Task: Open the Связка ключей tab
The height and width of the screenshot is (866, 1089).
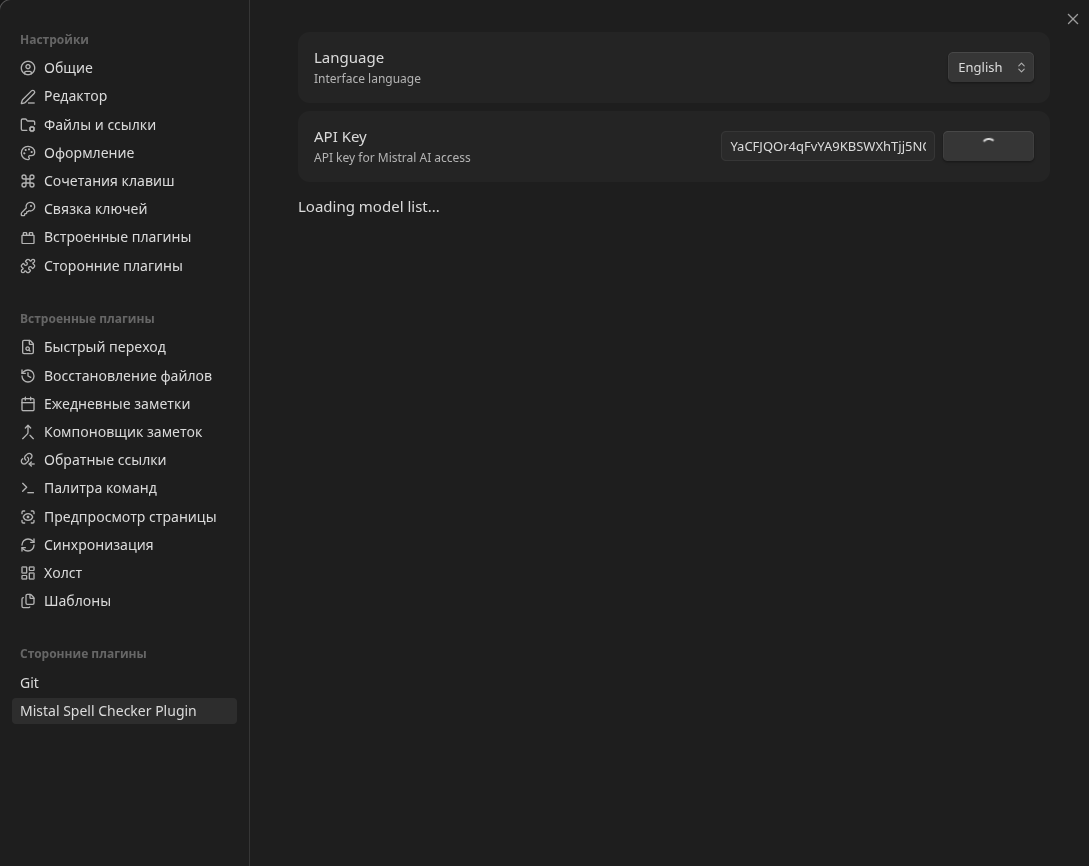Action: point(124,209)
